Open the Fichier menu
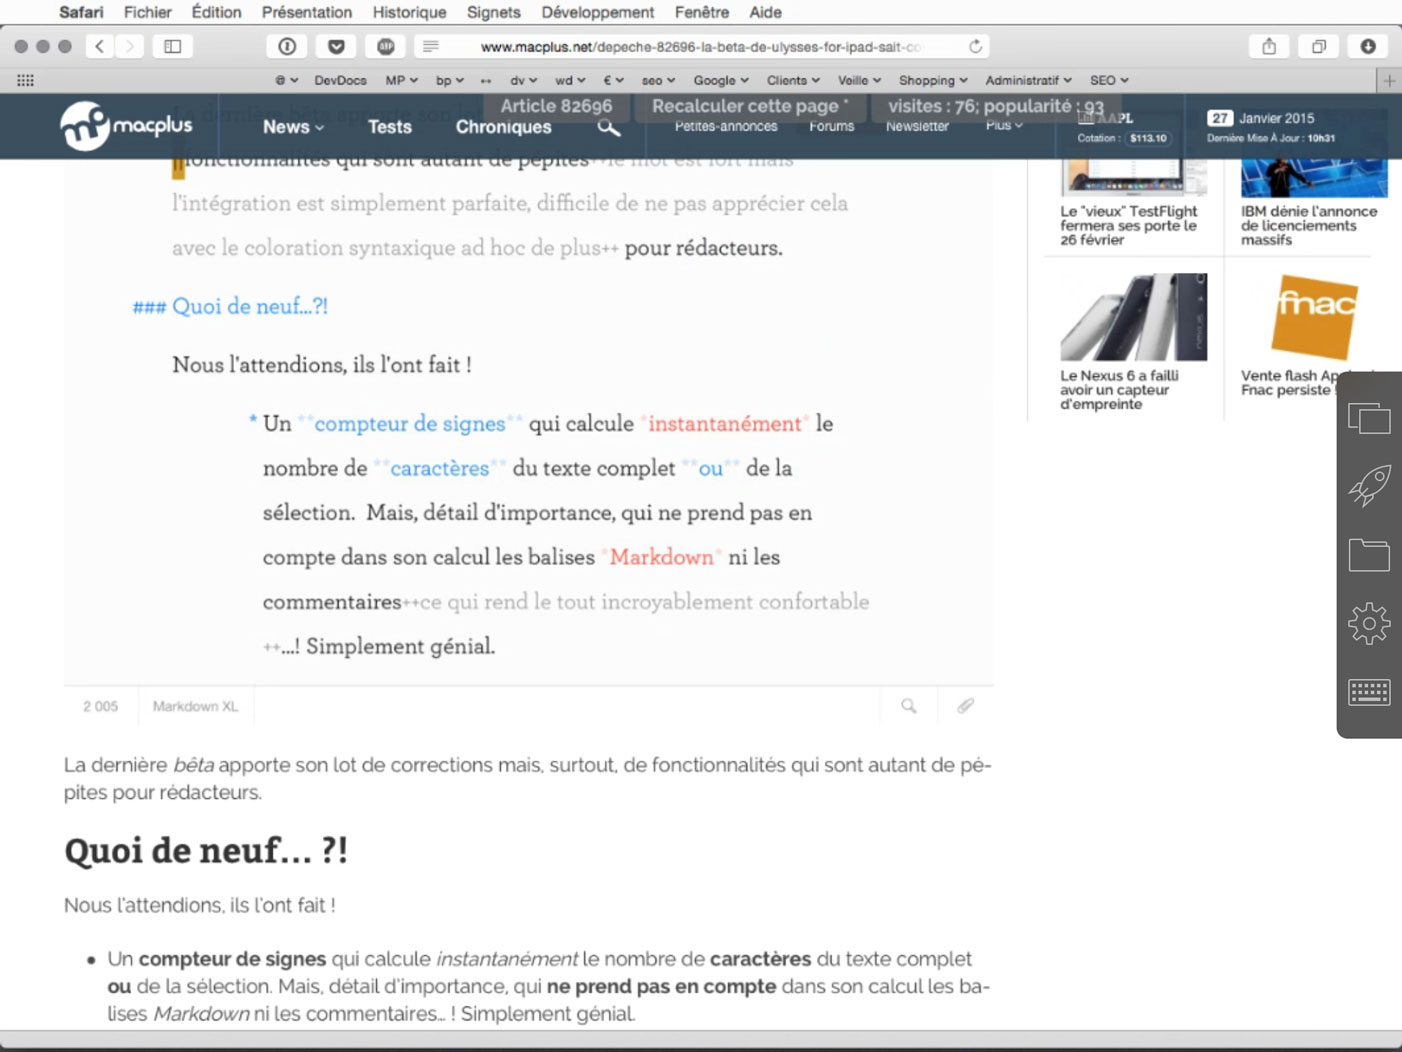1402x1052 pixels. point(147,12)
